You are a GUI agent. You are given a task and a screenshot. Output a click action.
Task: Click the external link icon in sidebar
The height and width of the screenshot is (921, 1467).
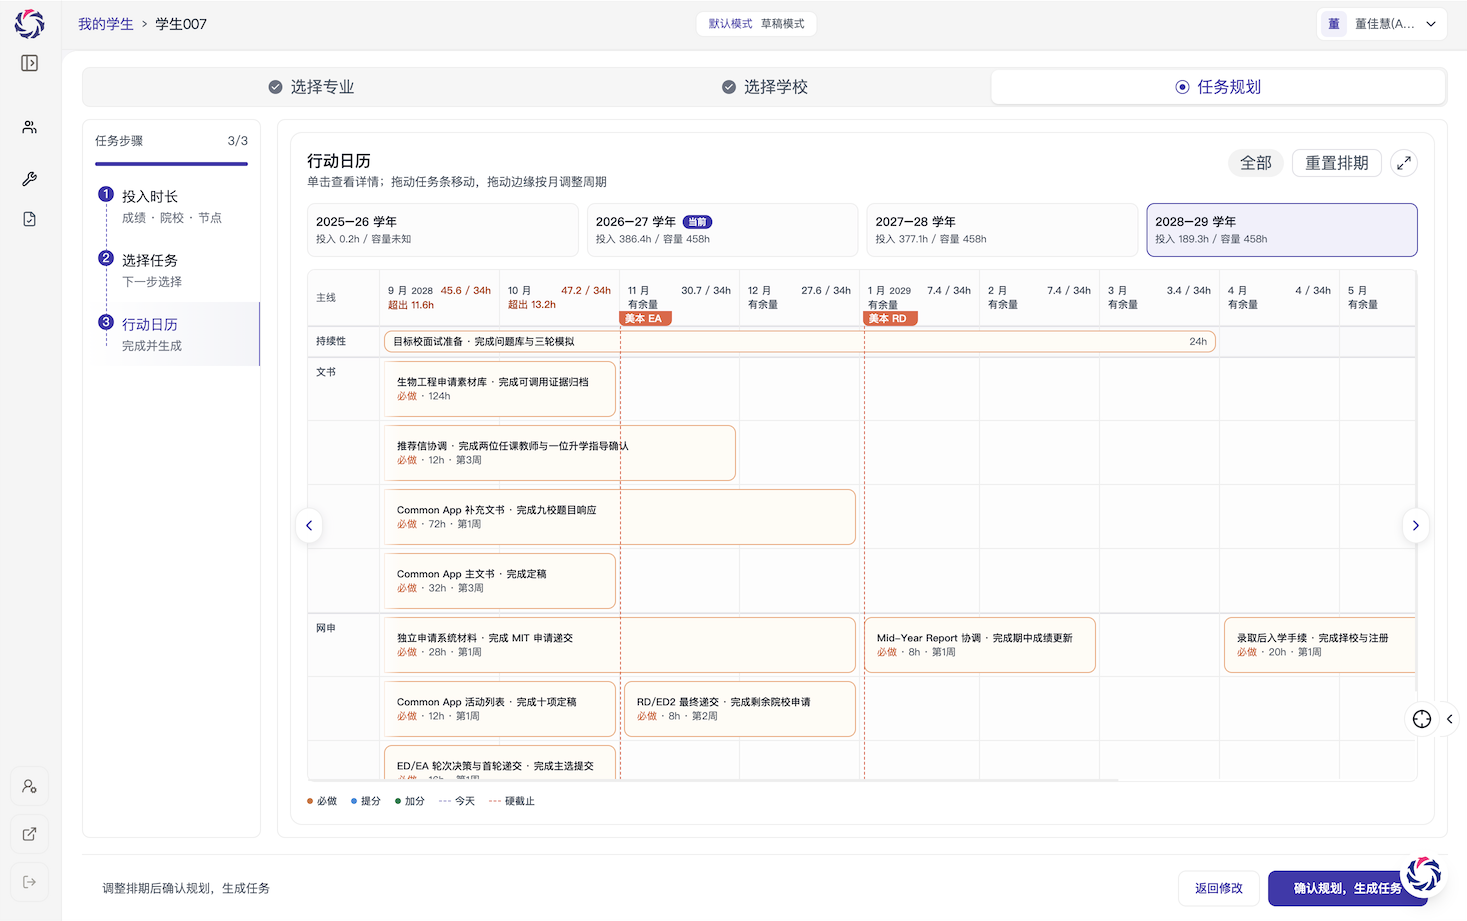[30, 834]
